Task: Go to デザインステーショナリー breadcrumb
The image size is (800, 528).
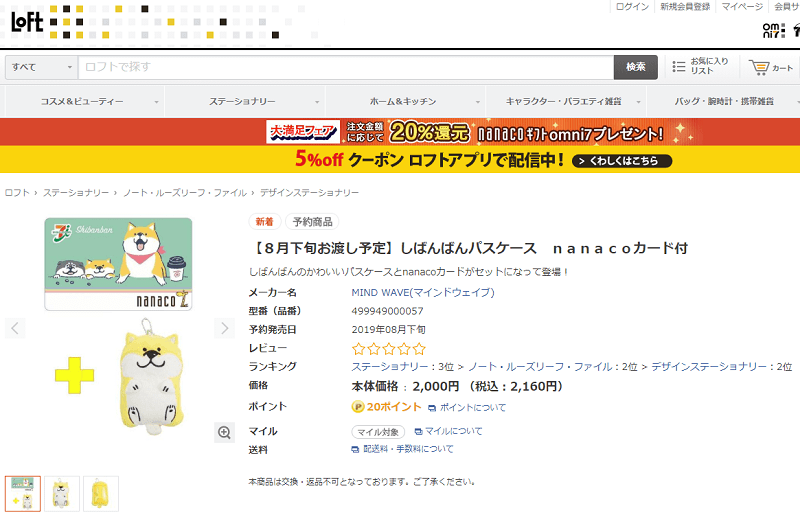Action: 309,193
